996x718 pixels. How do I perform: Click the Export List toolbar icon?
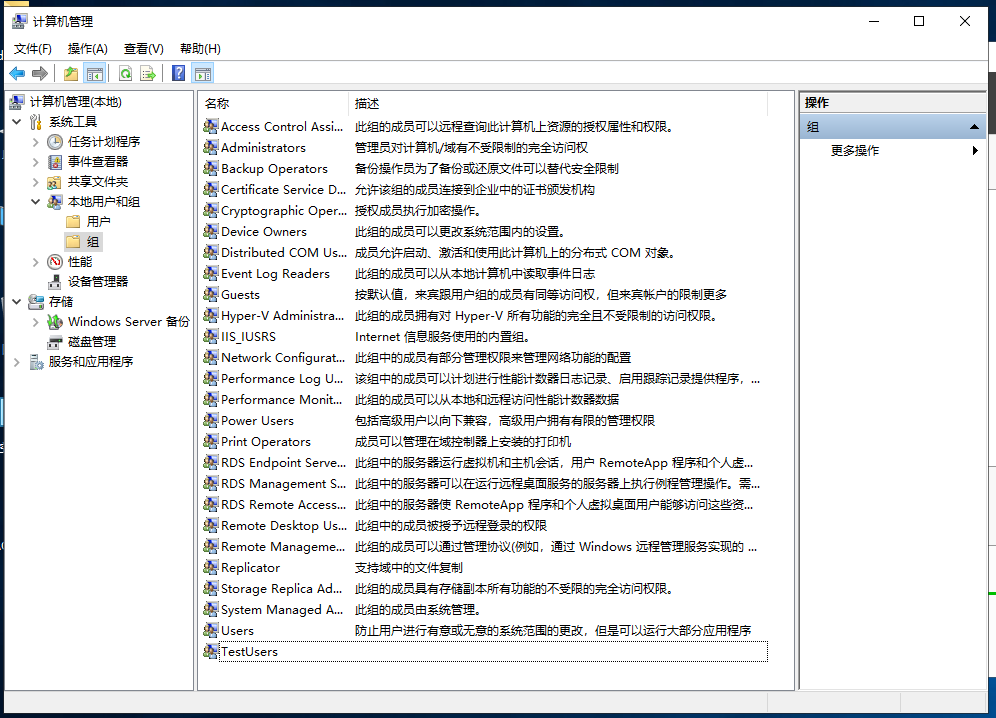pos(148,74)
